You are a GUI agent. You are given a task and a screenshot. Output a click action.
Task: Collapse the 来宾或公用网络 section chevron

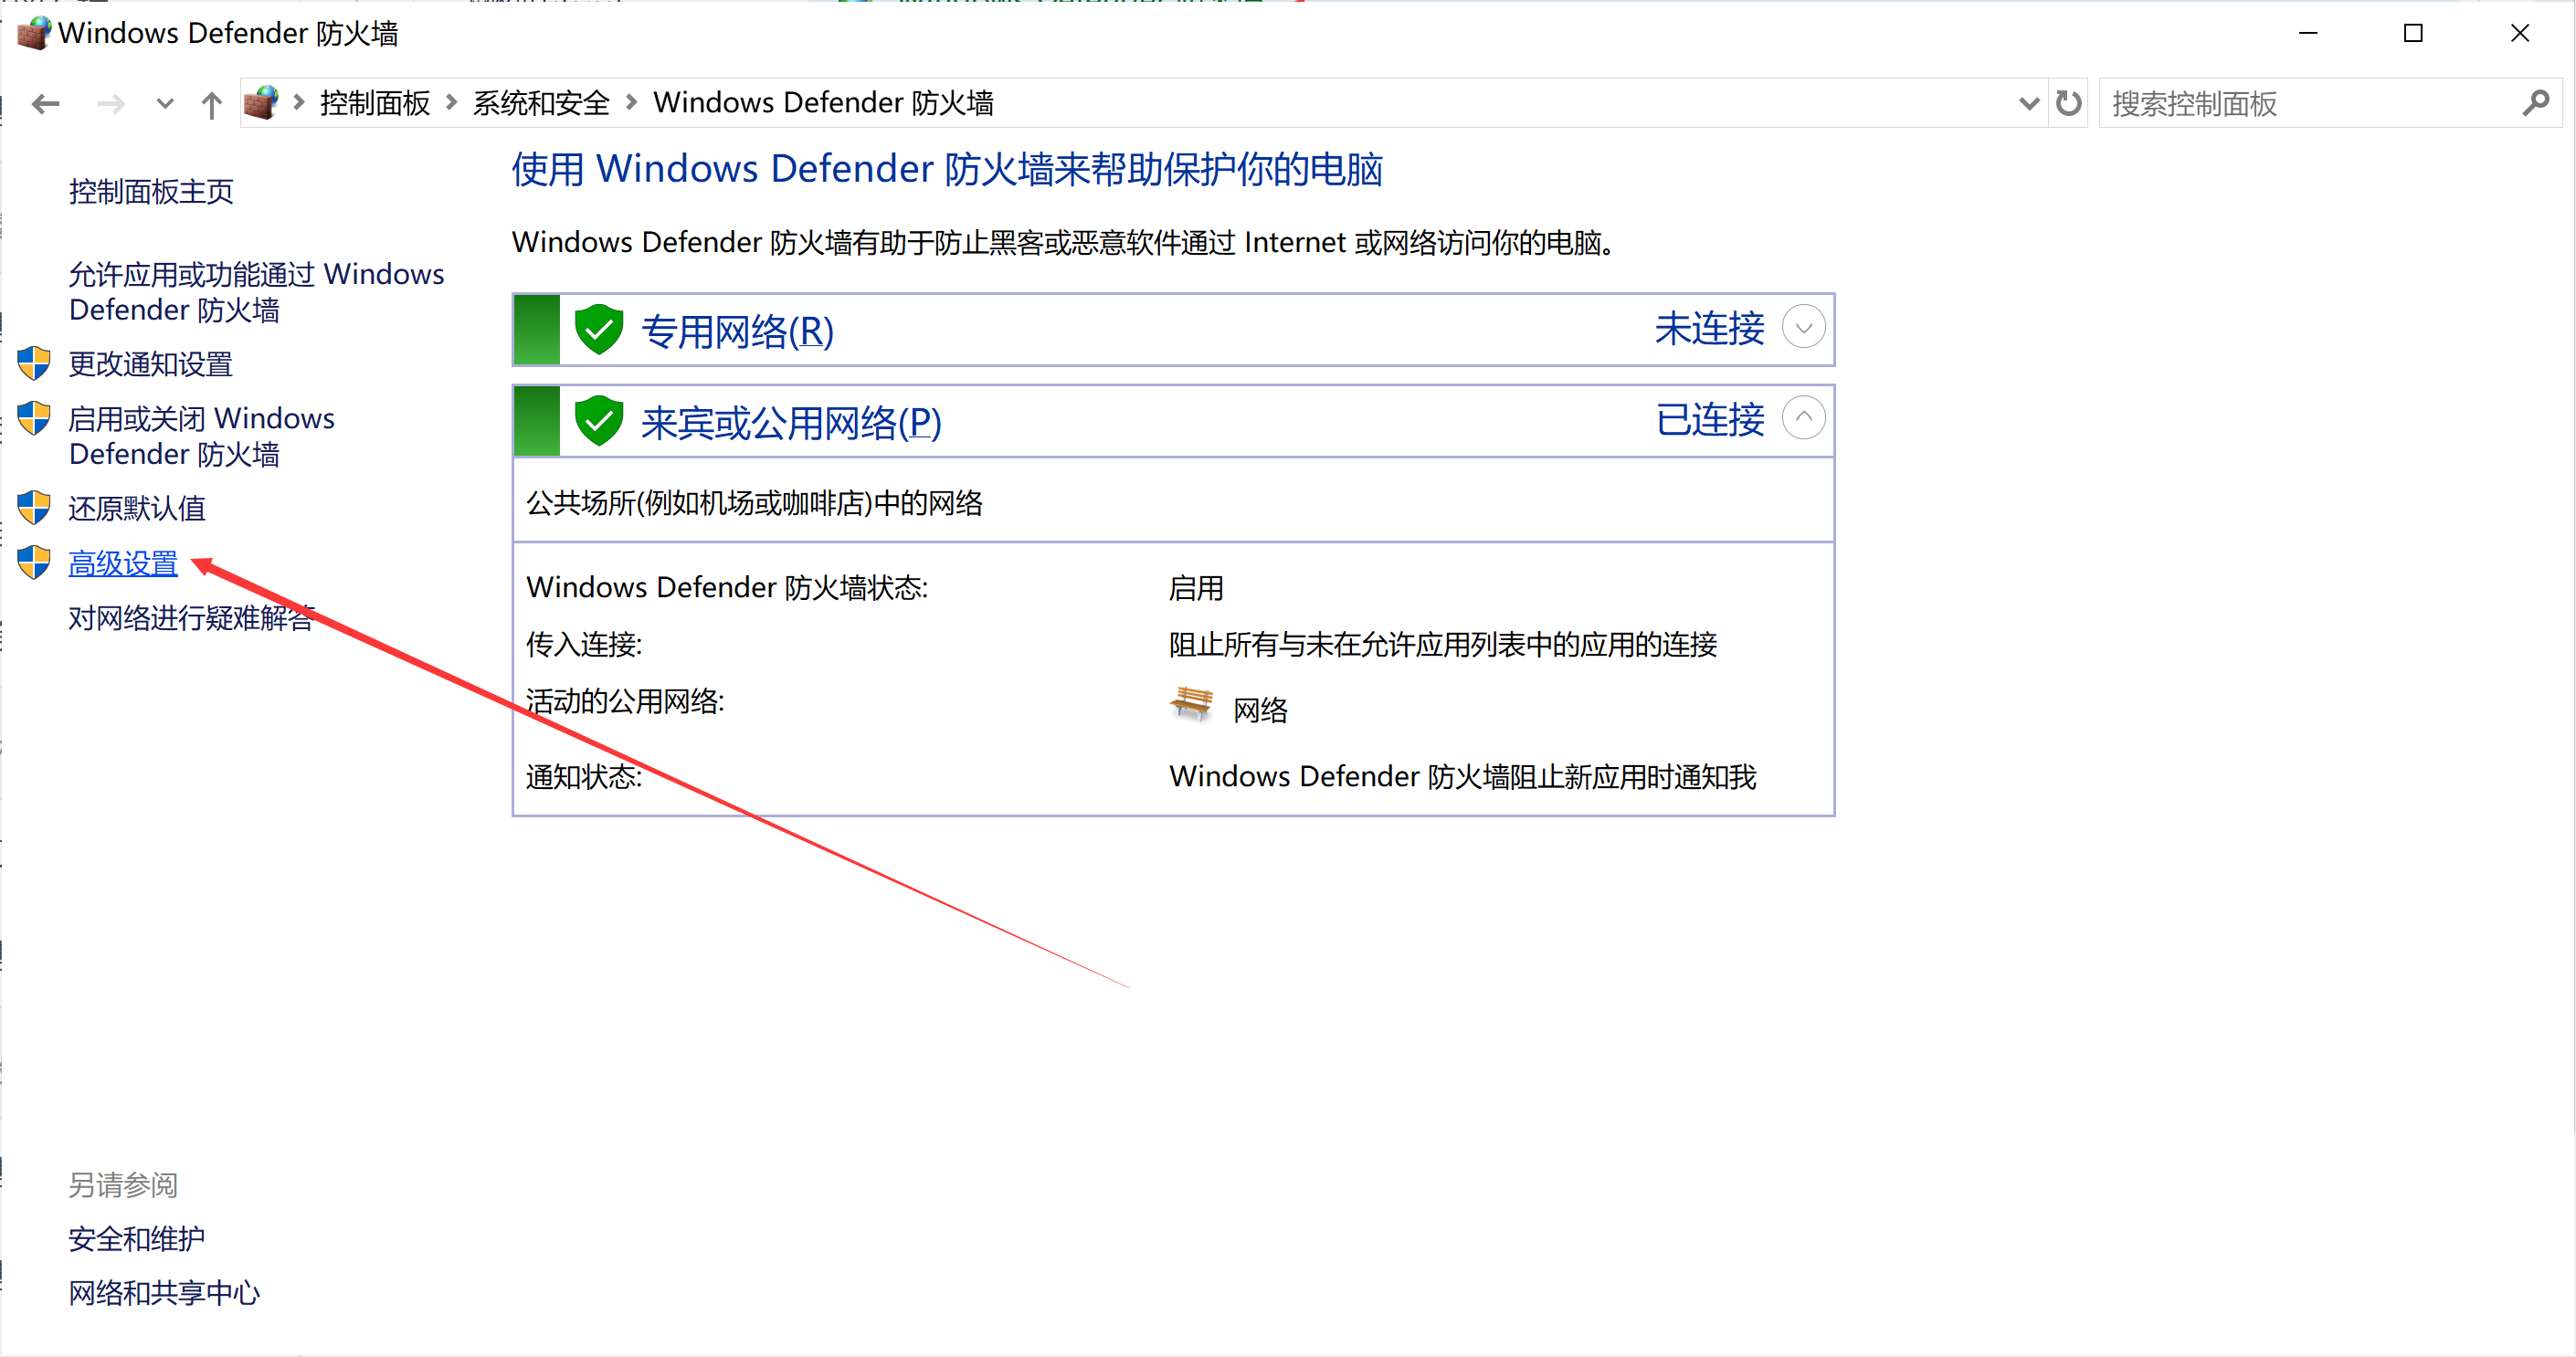(x=1803, y=418)
